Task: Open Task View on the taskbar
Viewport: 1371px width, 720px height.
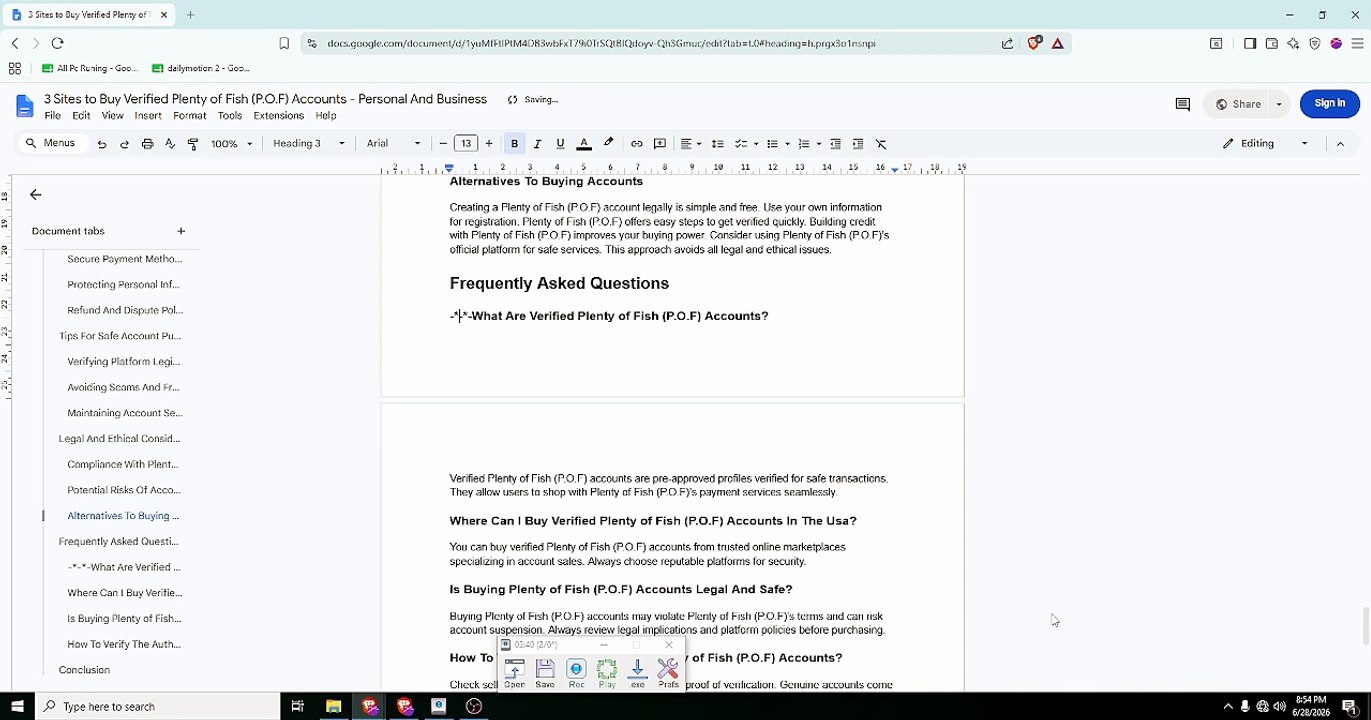Action: [x=297, y=706]
